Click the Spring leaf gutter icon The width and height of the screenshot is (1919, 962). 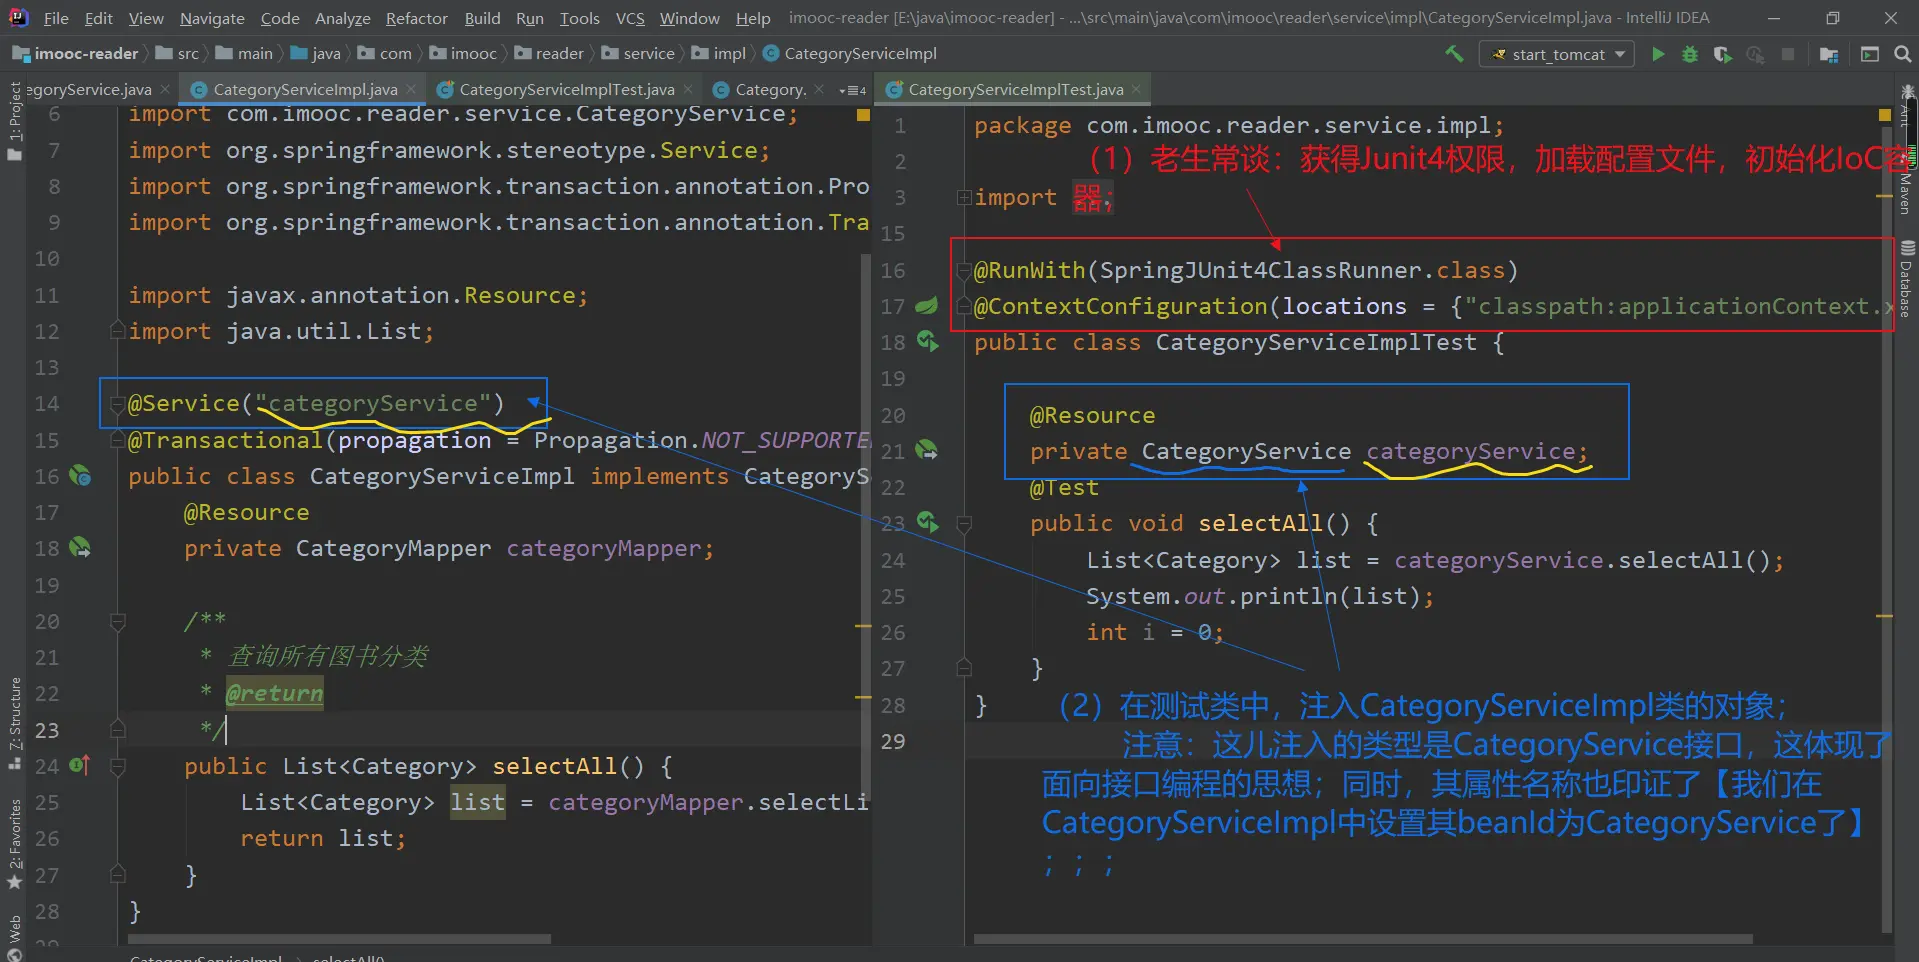(x=927, y=306)
